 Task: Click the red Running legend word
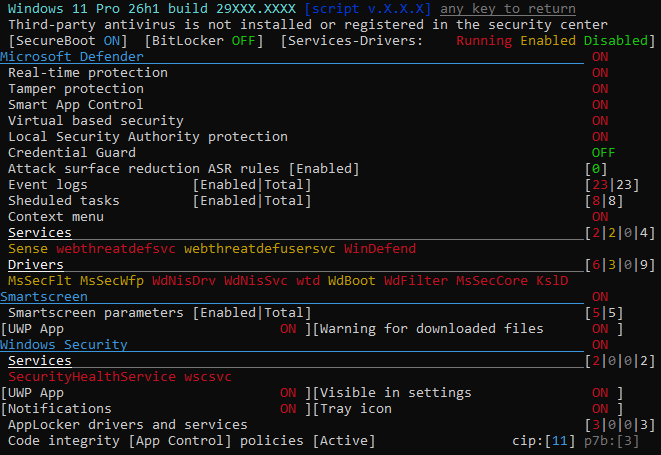(484, 40)
